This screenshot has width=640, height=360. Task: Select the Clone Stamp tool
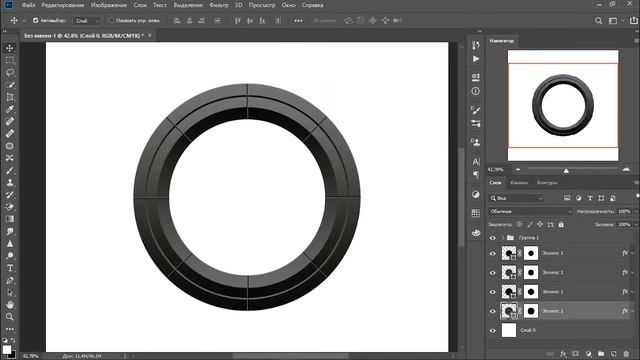click(x=10, y=182)
